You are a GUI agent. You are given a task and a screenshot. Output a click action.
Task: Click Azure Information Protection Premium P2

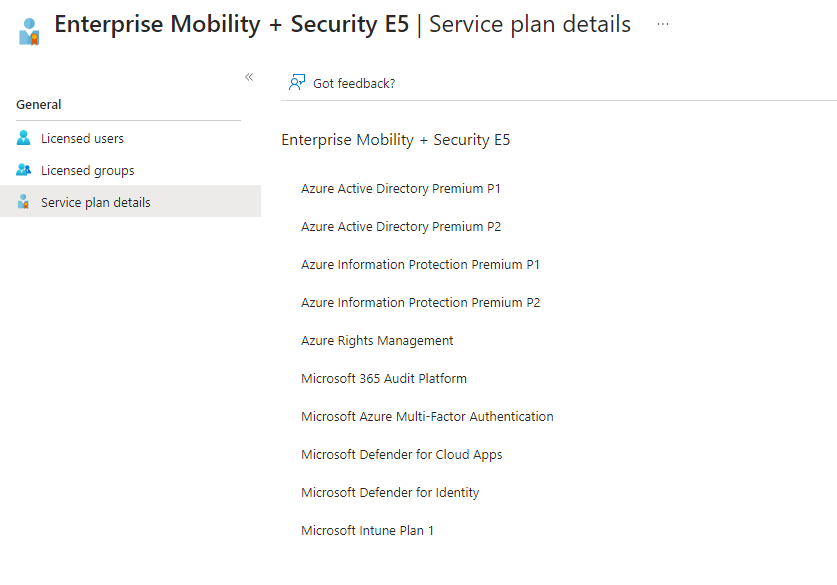pos(420,303)
